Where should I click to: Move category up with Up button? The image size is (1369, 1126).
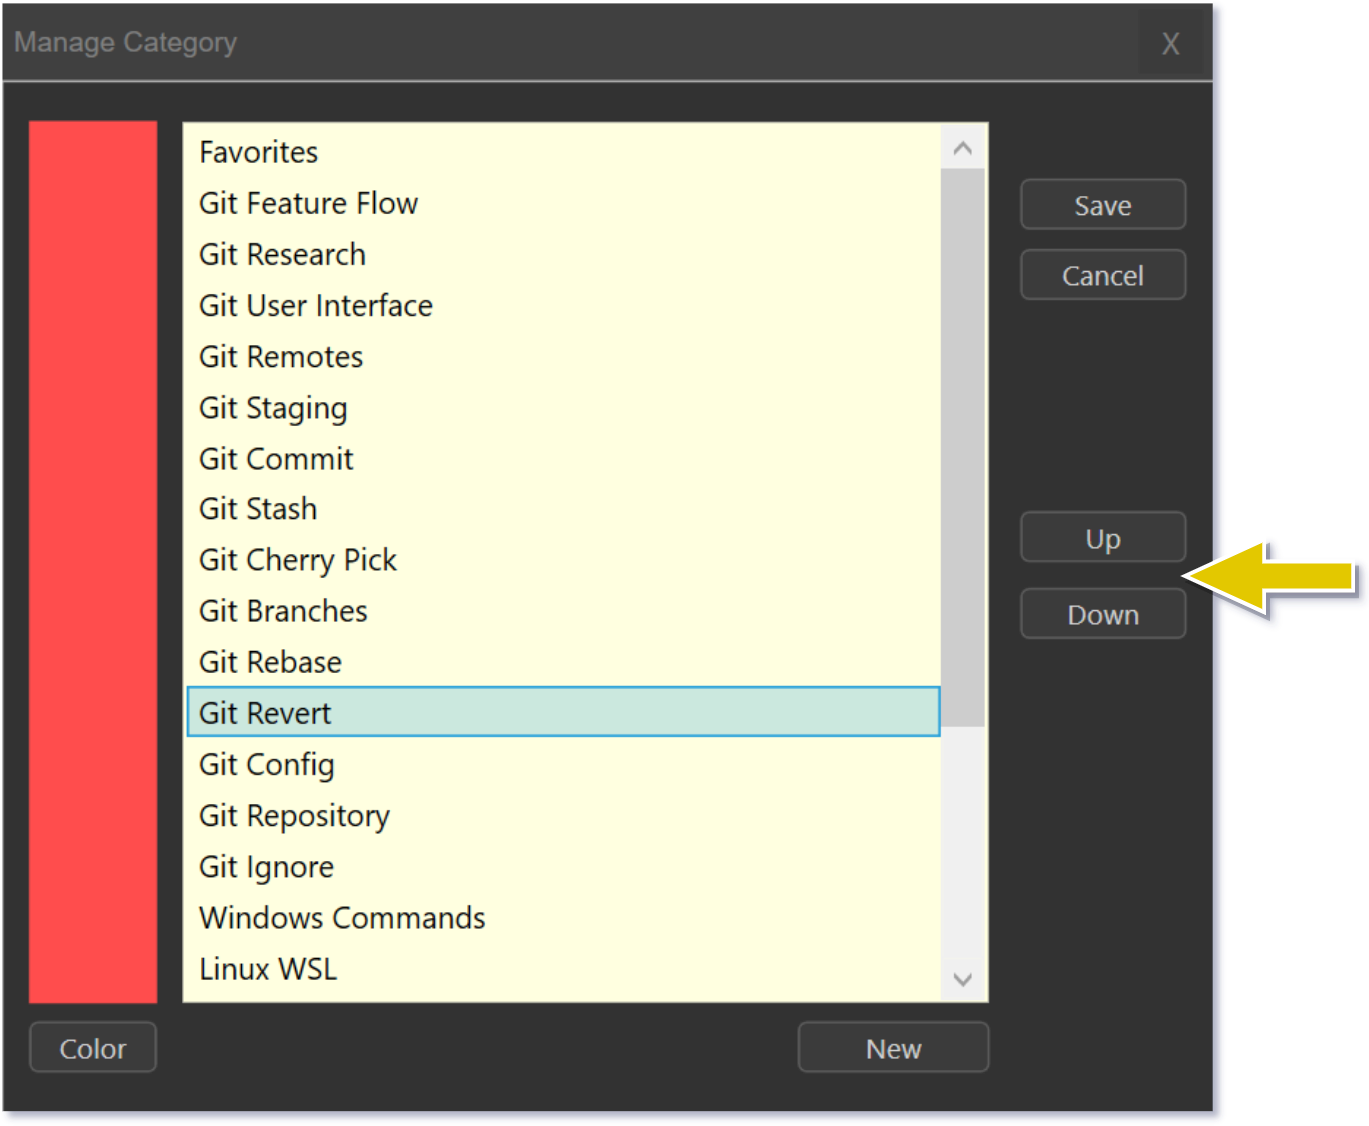1102,538
